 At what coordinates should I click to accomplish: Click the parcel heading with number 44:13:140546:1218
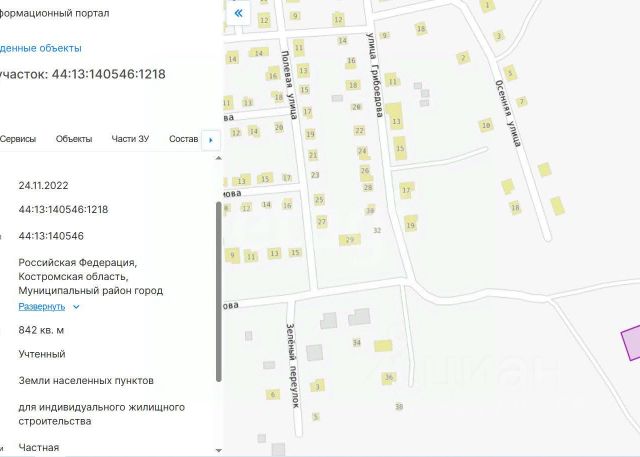[x=83, y=74]
